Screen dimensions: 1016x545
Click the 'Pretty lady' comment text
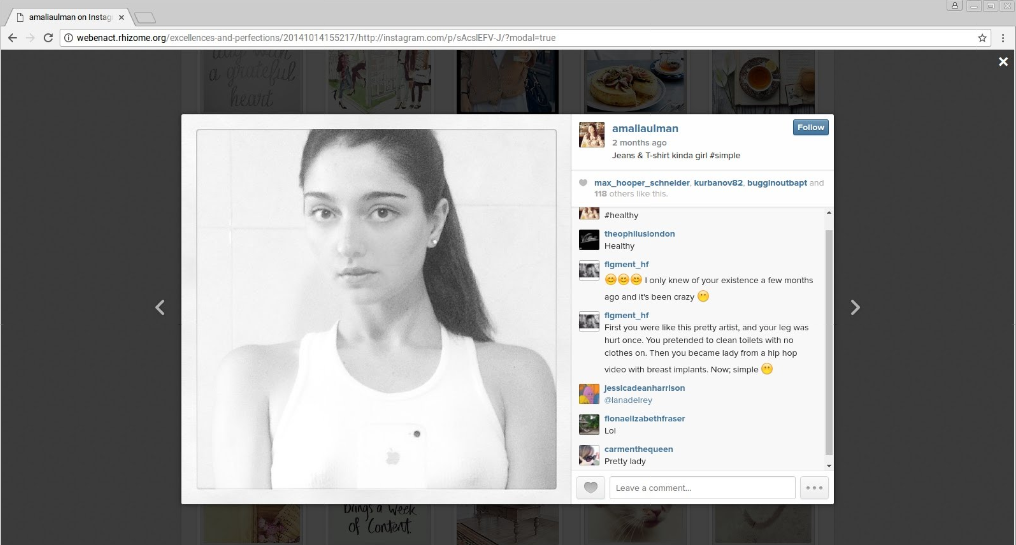[625, 461]
